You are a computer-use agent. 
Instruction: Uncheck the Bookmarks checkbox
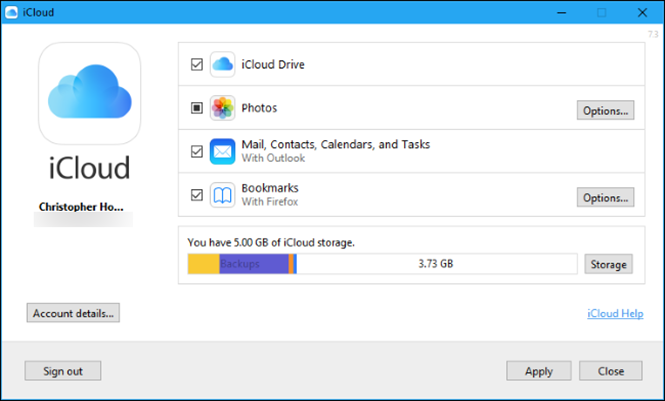tap(196, 194)
